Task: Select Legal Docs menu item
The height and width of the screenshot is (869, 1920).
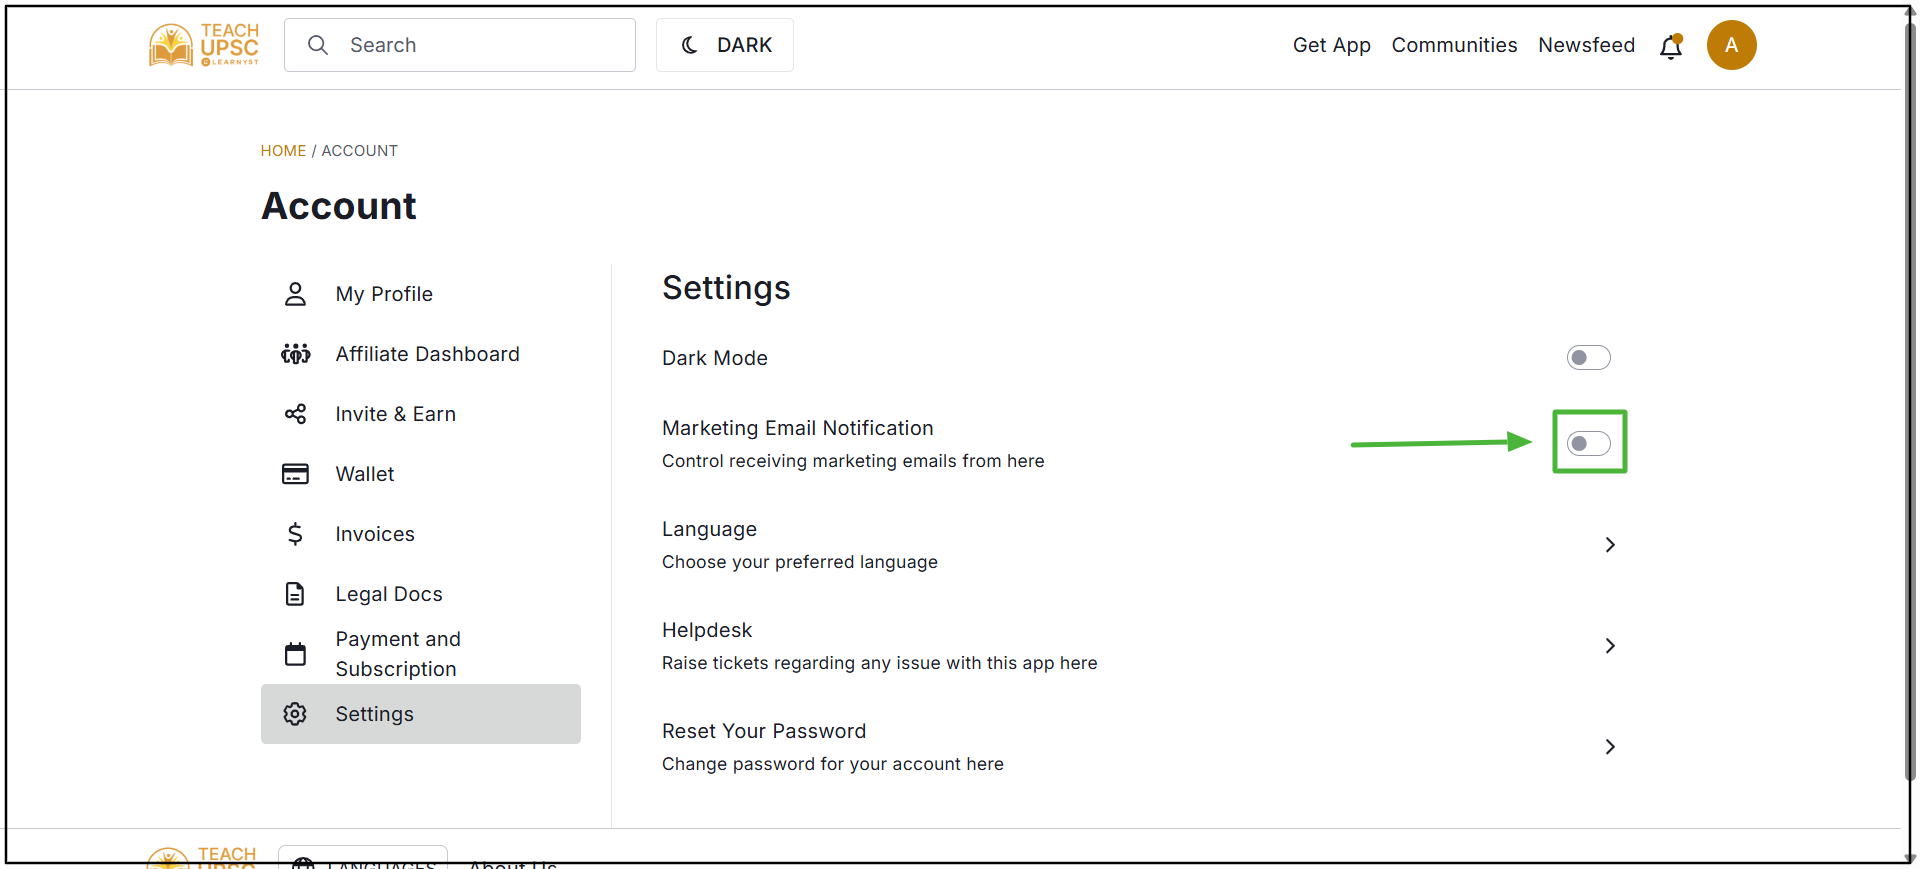Action: (x=421, y=594)
